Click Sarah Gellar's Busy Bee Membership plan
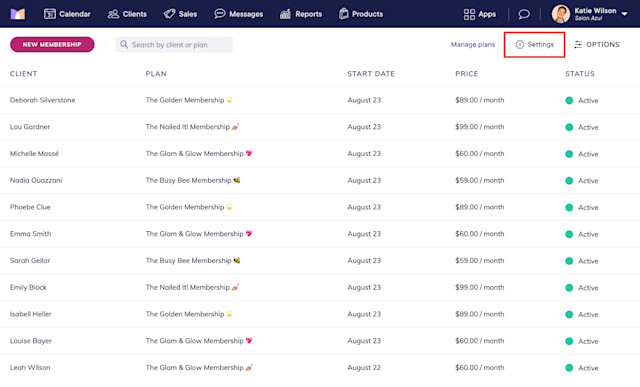Viewport: 640px width, 387px height. pyautogui.click(x=193, y=260)
